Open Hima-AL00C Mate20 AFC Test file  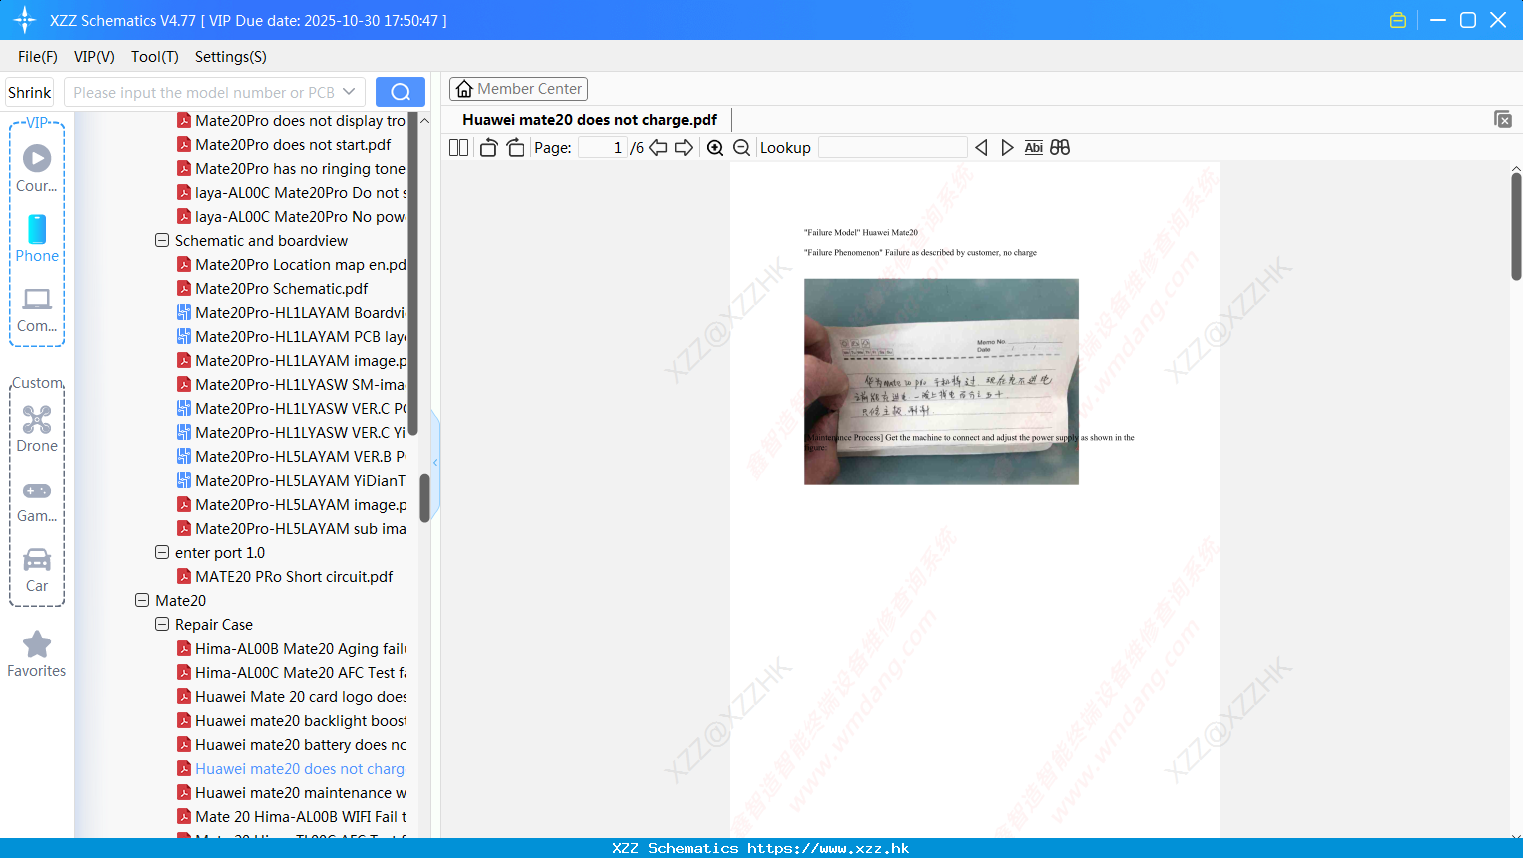pyautogui.click(x=292, y=672)
